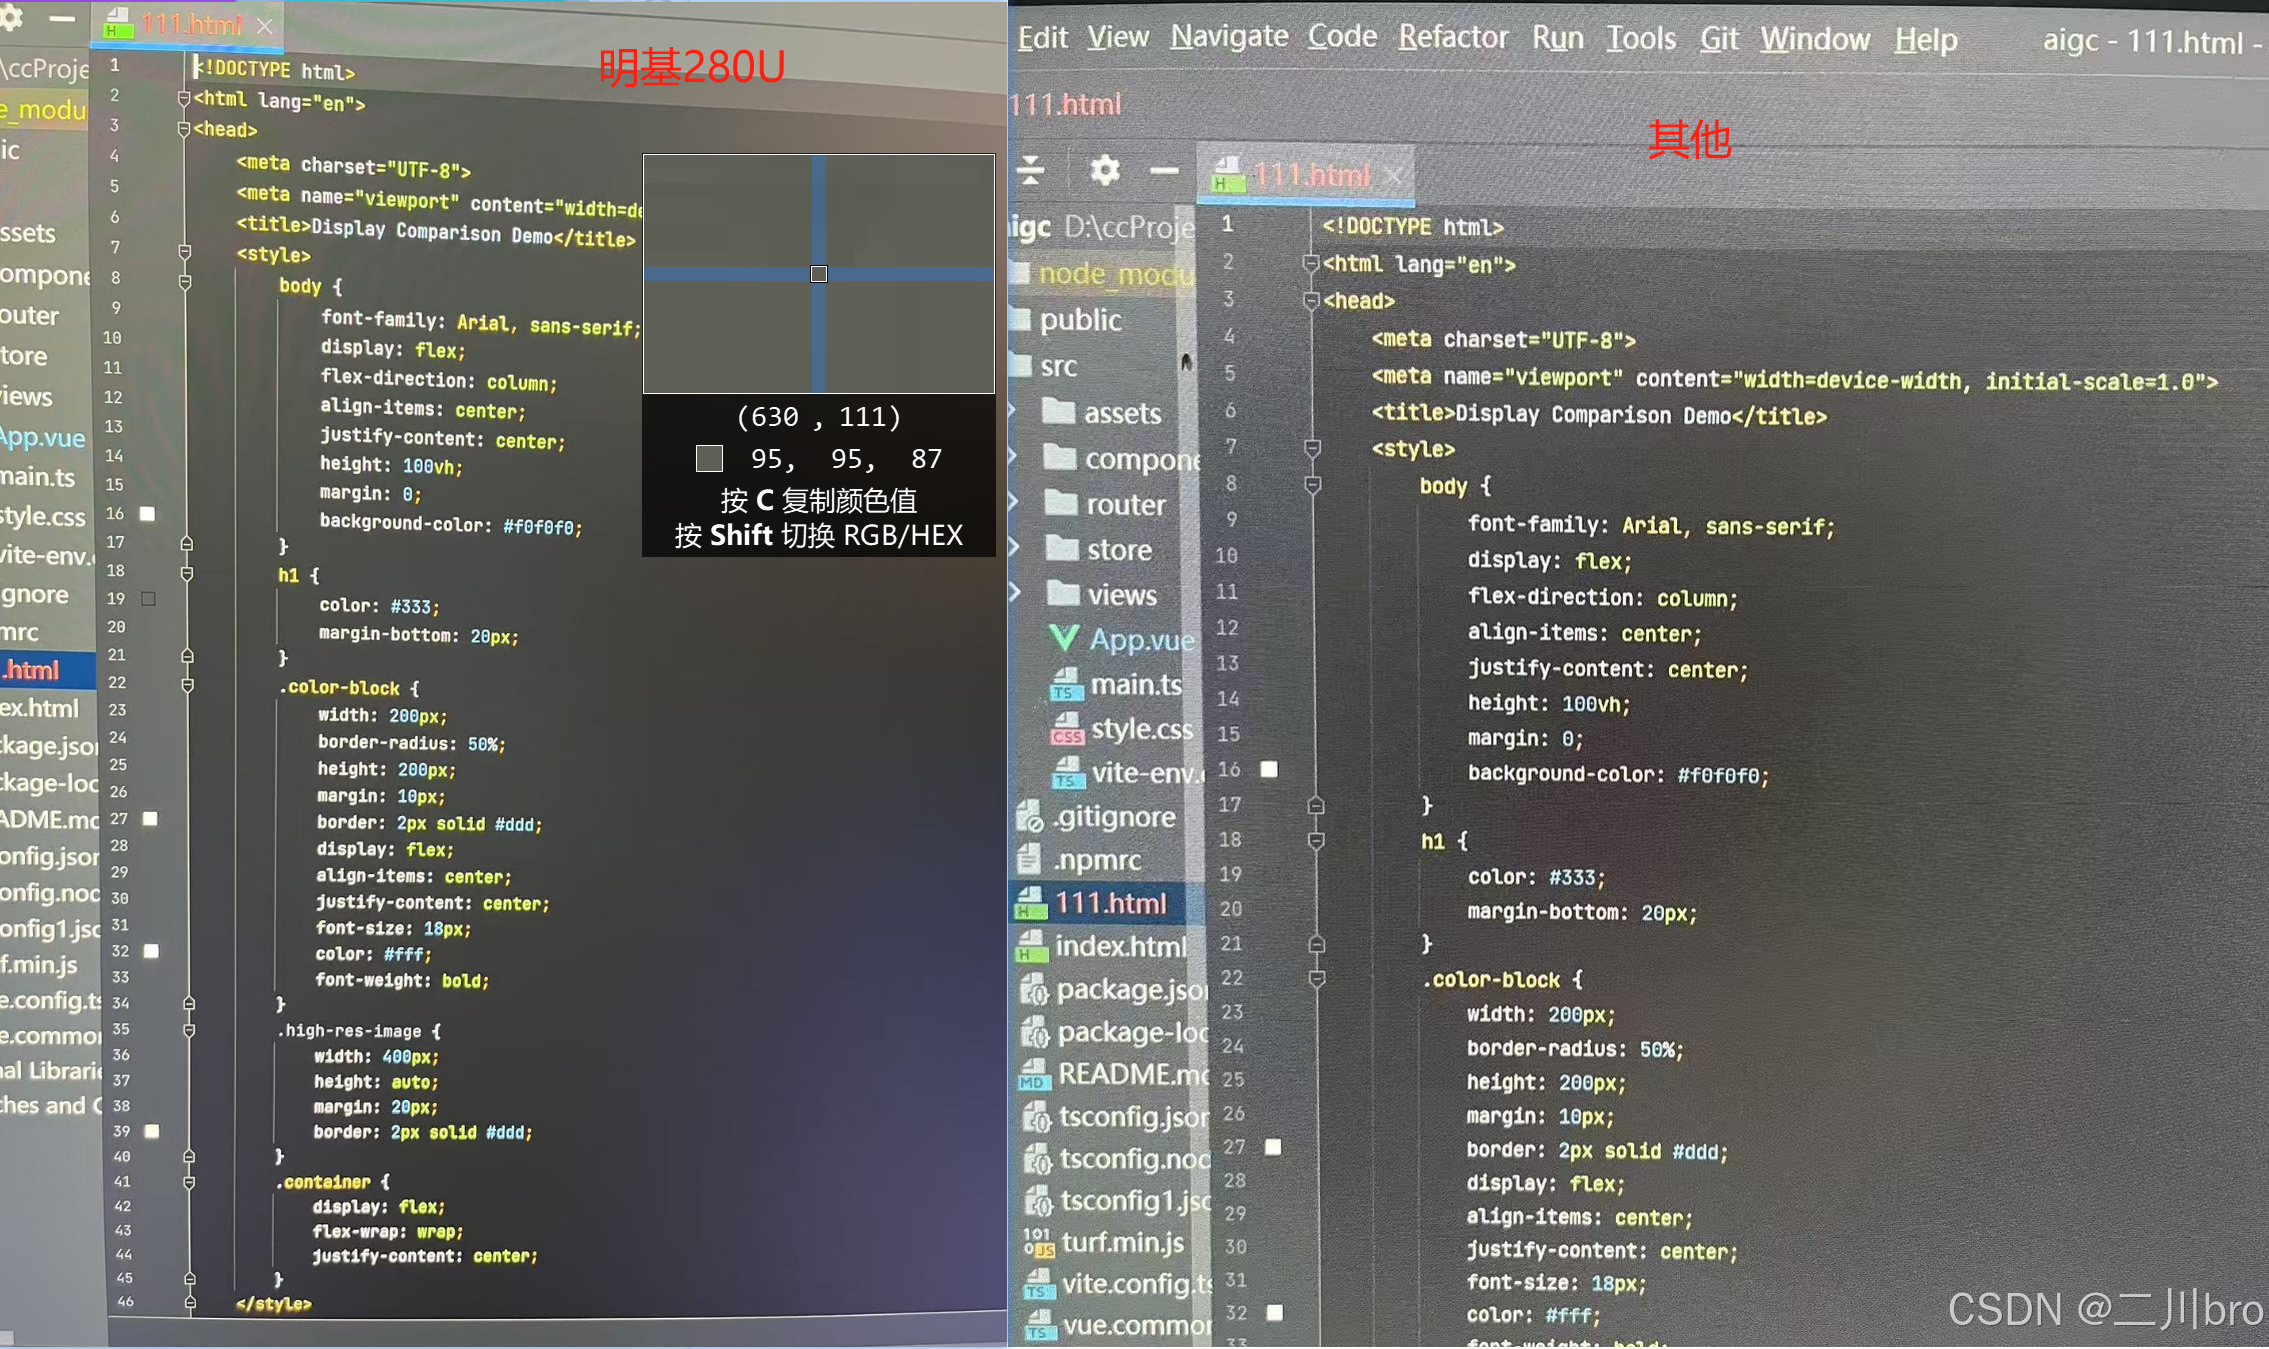Select index.html in the project tree
Screen dimensions: 2269x1349
(1120, 946)
